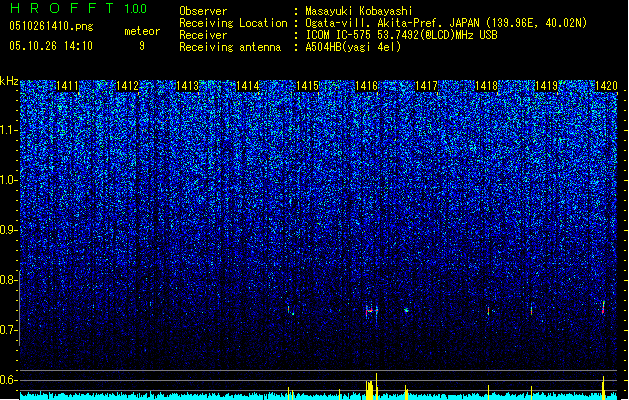Click the 0.7 kHz axis label

coord(9,330)
